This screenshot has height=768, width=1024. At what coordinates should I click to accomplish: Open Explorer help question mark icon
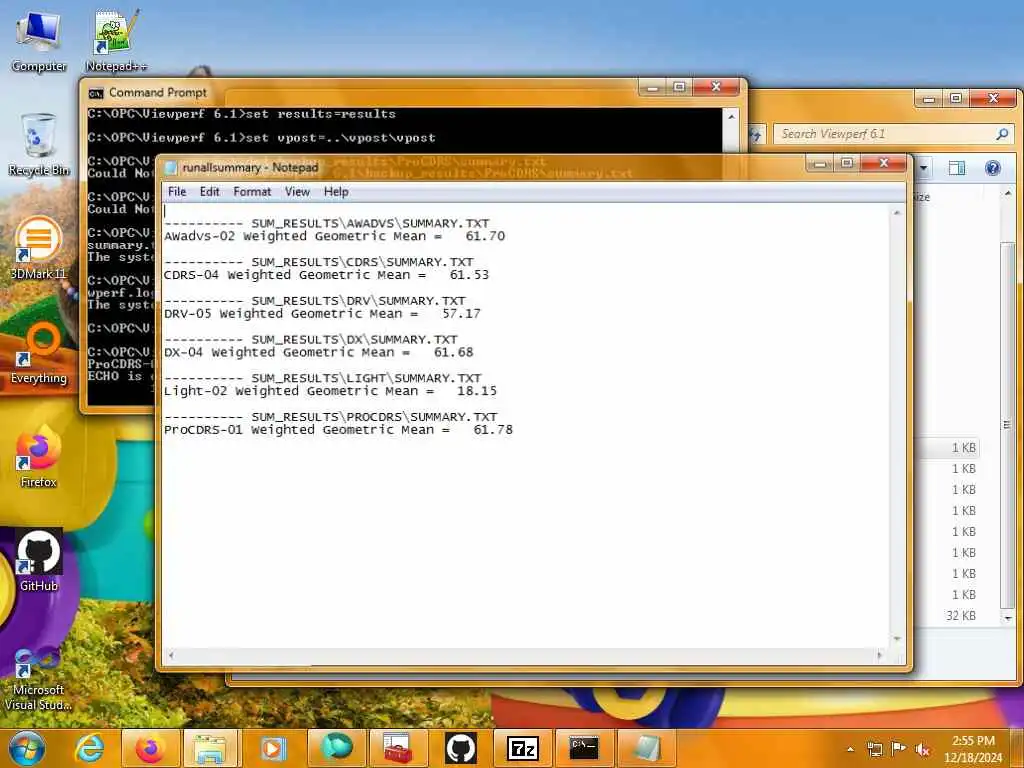point(993,168)
